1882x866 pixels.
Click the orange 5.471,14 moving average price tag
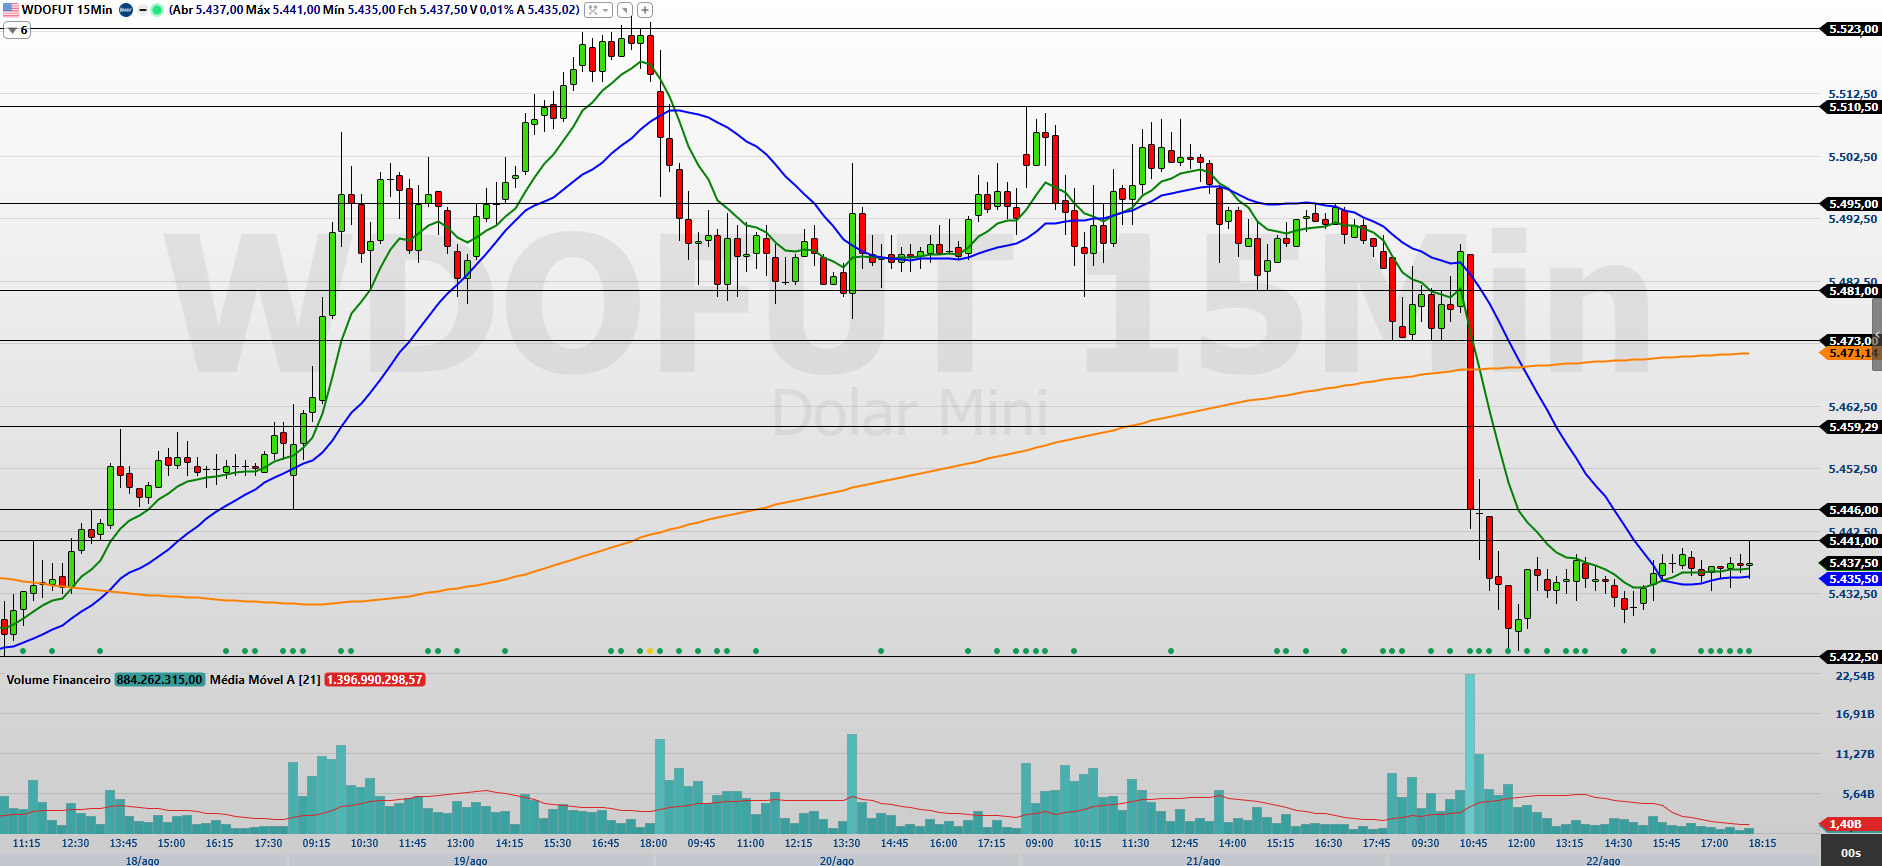click(1851, 353)
